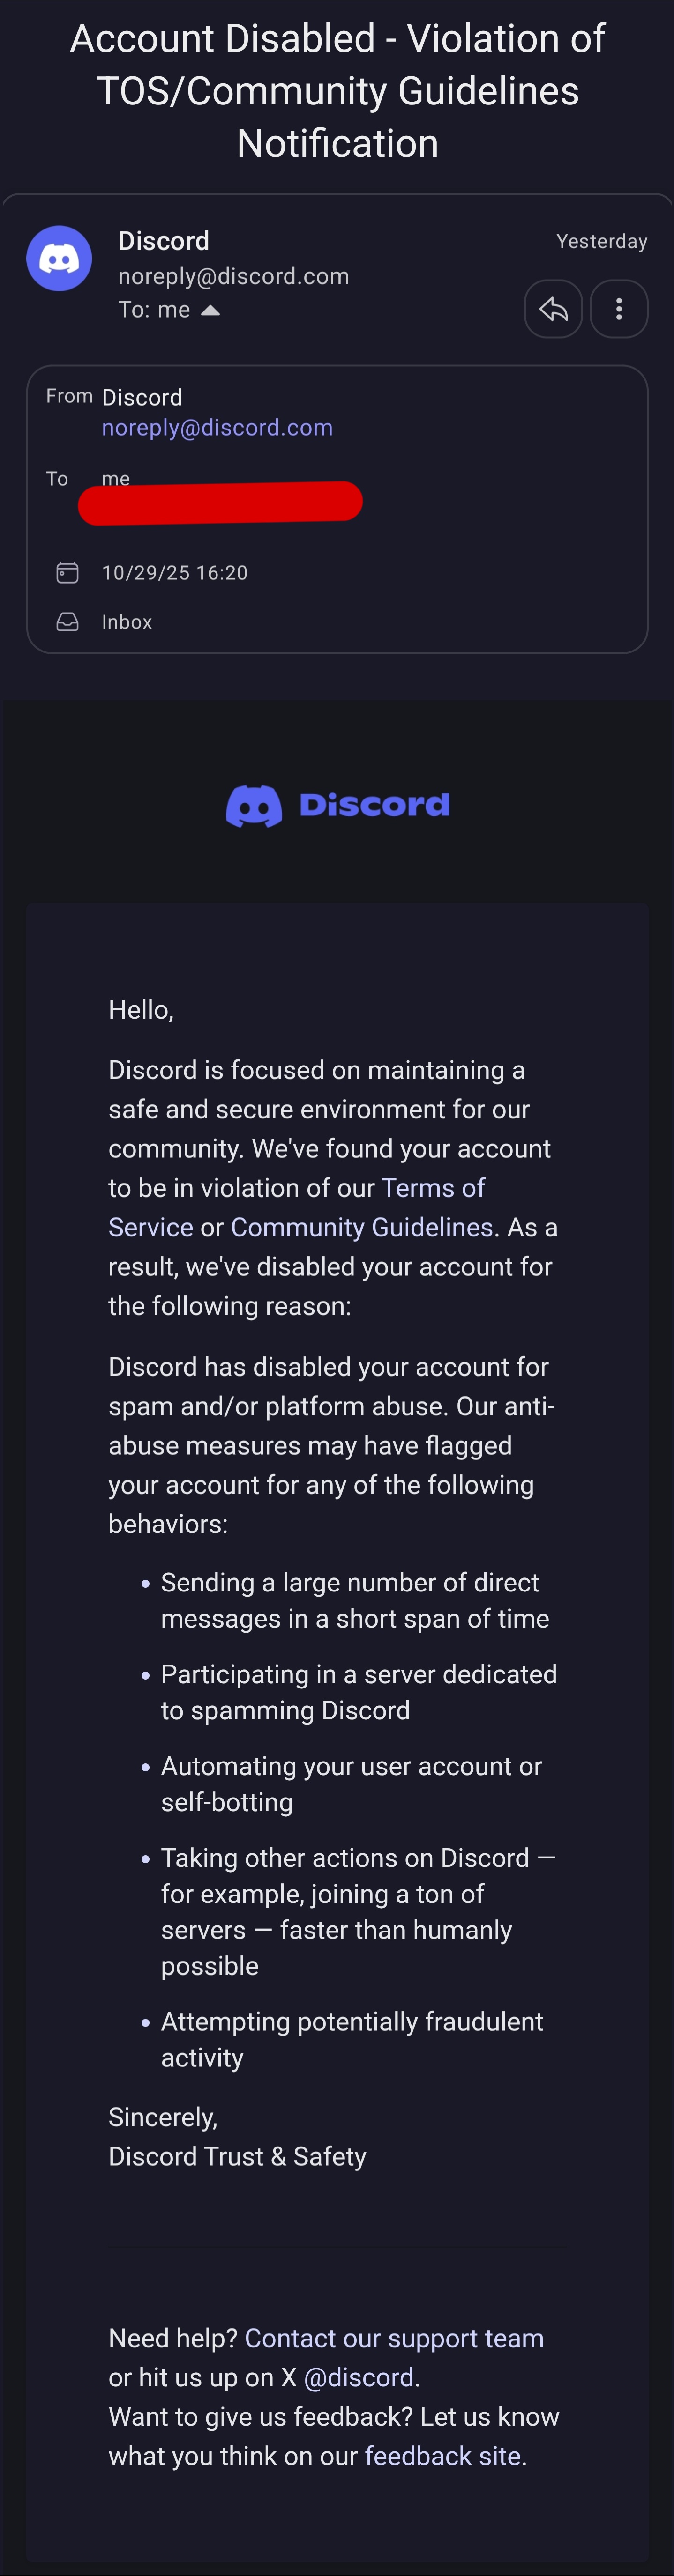The width and height of the screenshot is (674, 2576).
Task: Click Contact our support team link
Action: 394,2338
